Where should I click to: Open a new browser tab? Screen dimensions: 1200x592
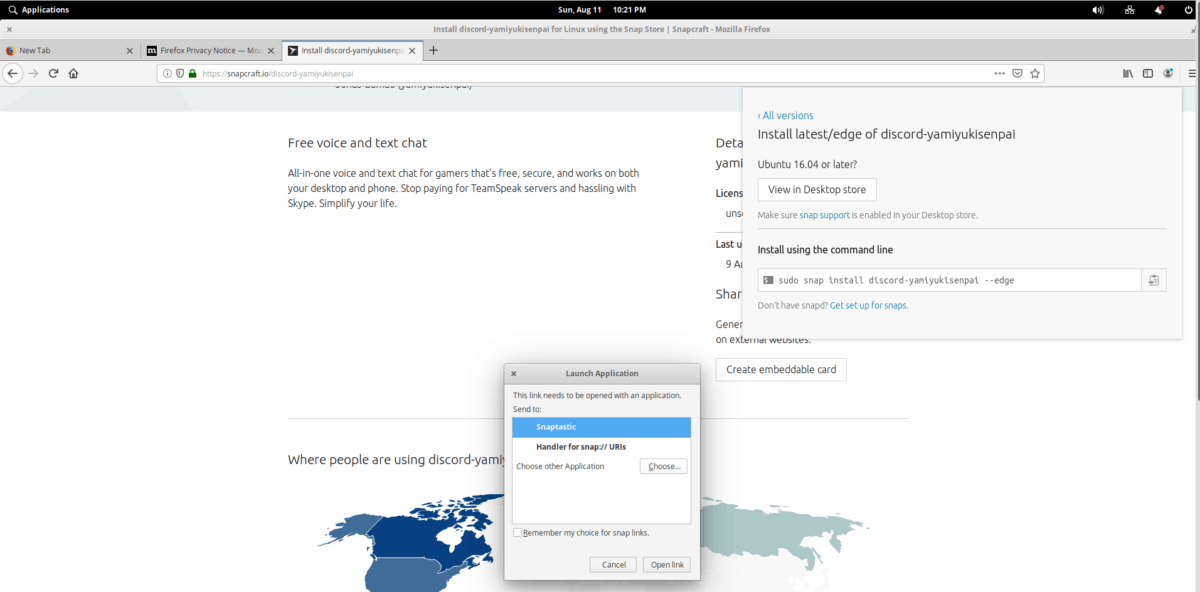pyautogui.click(x=433, y=50)
